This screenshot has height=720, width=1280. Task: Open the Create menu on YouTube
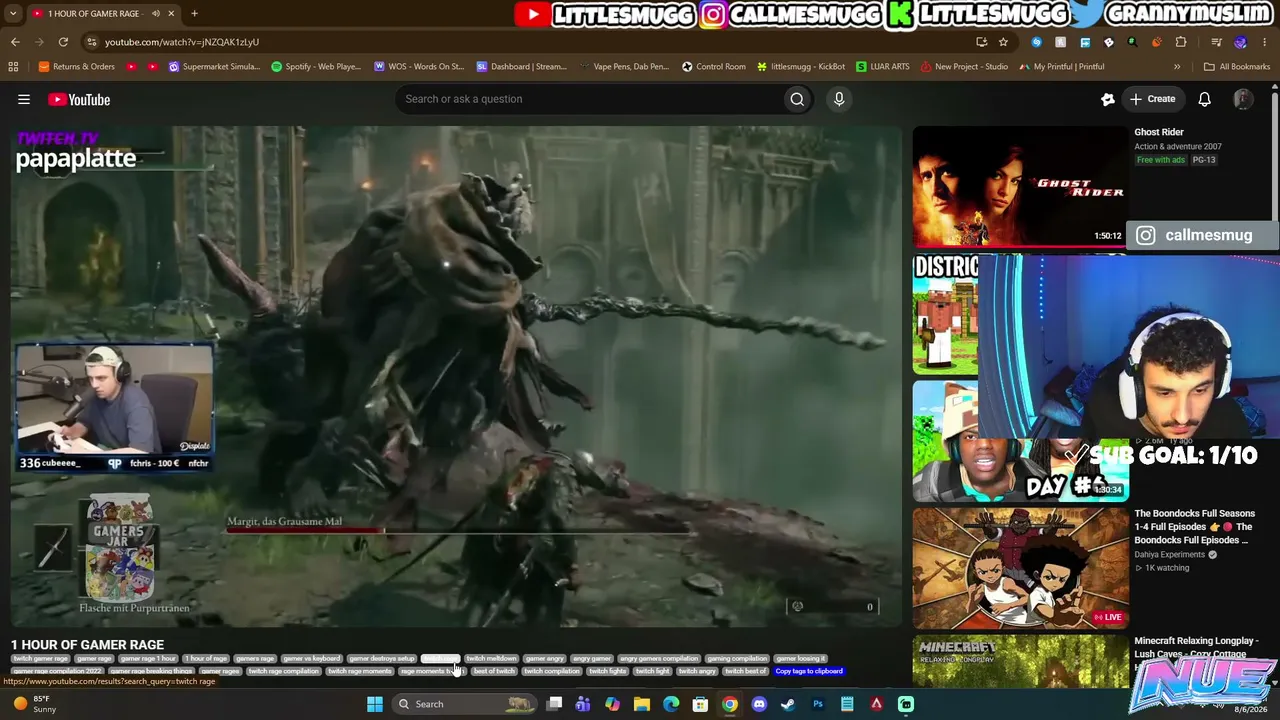pos(1151,99)
